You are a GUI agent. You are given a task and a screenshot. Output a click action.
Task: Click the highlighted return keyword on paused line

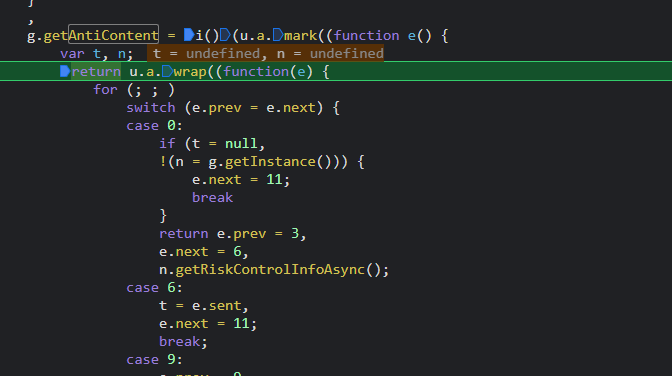coord(96,71)
